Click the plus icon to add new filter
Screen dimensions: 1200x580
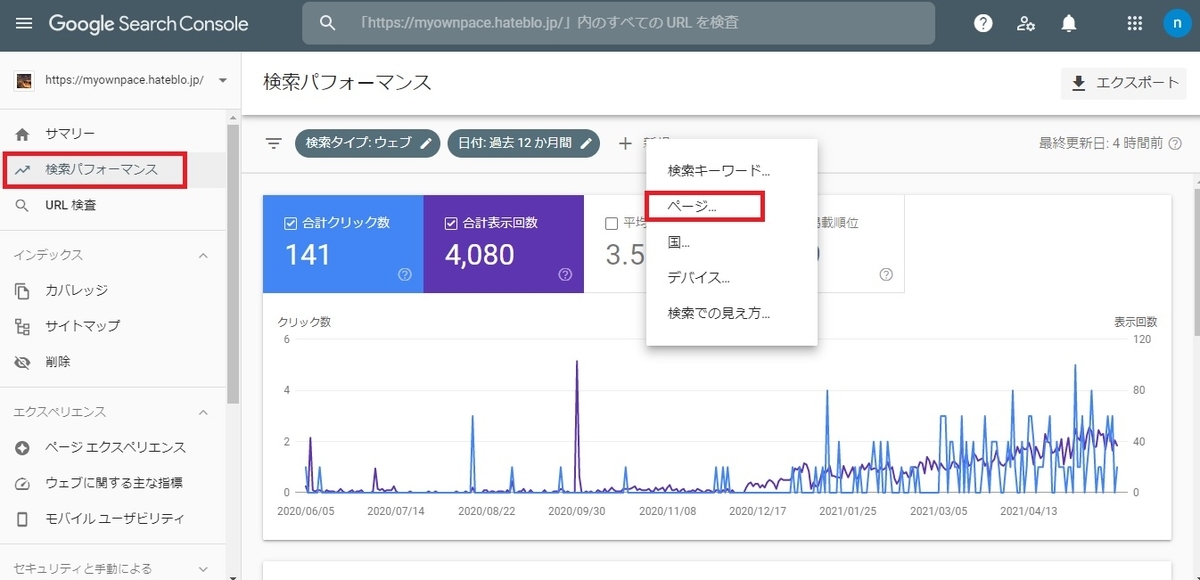click(x=625, y=143)
